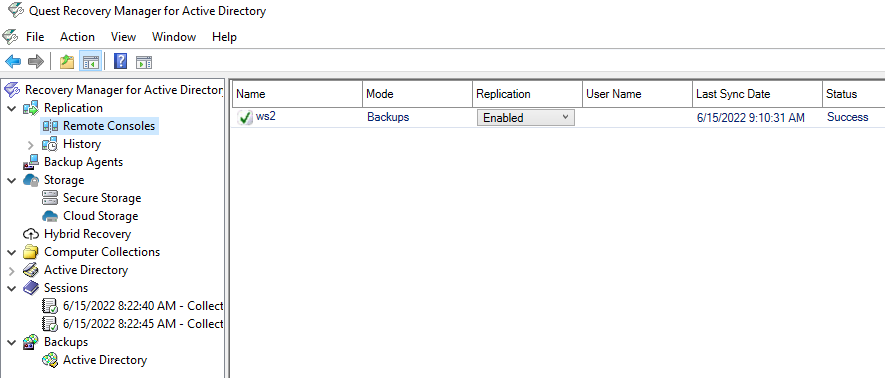Click the History clock icon
The image size is (888, 378).
pos(50,144)
